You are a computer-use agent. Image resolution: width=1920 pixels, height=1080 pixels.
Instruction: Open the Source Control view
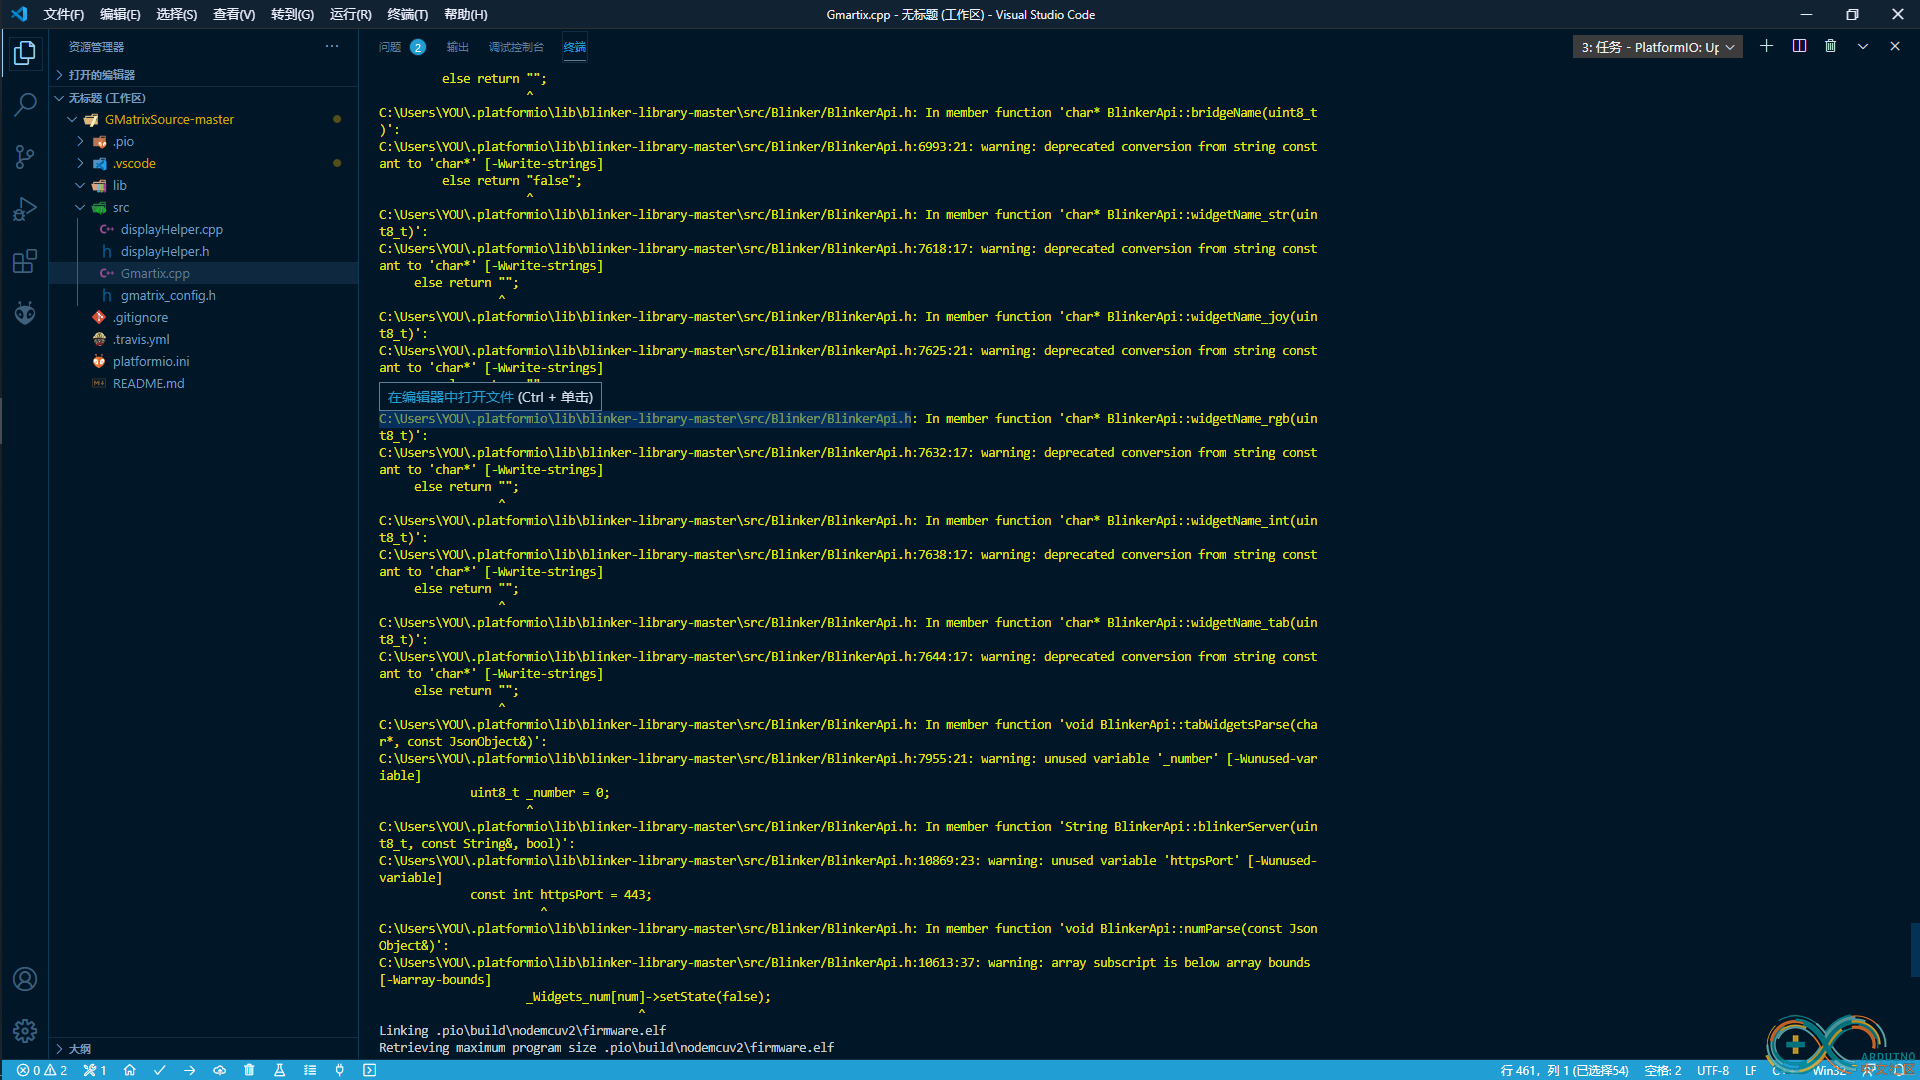click(25, 156)
